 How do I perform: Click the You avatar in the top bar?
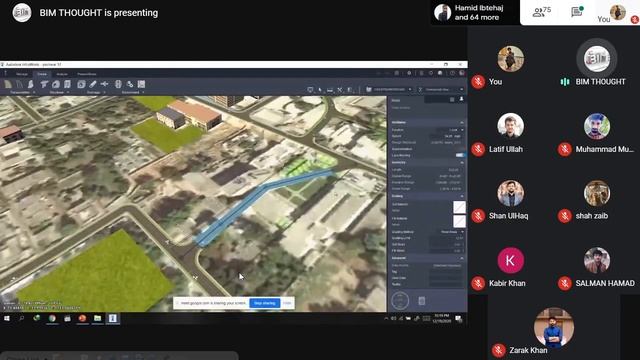point(618,12)
